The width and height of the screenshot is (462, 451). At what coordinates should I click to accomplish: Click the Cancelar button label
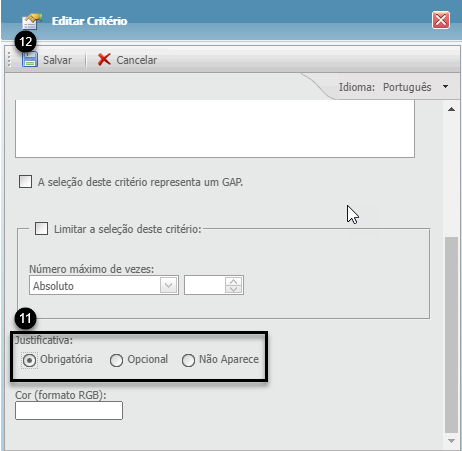pos(137,60)
